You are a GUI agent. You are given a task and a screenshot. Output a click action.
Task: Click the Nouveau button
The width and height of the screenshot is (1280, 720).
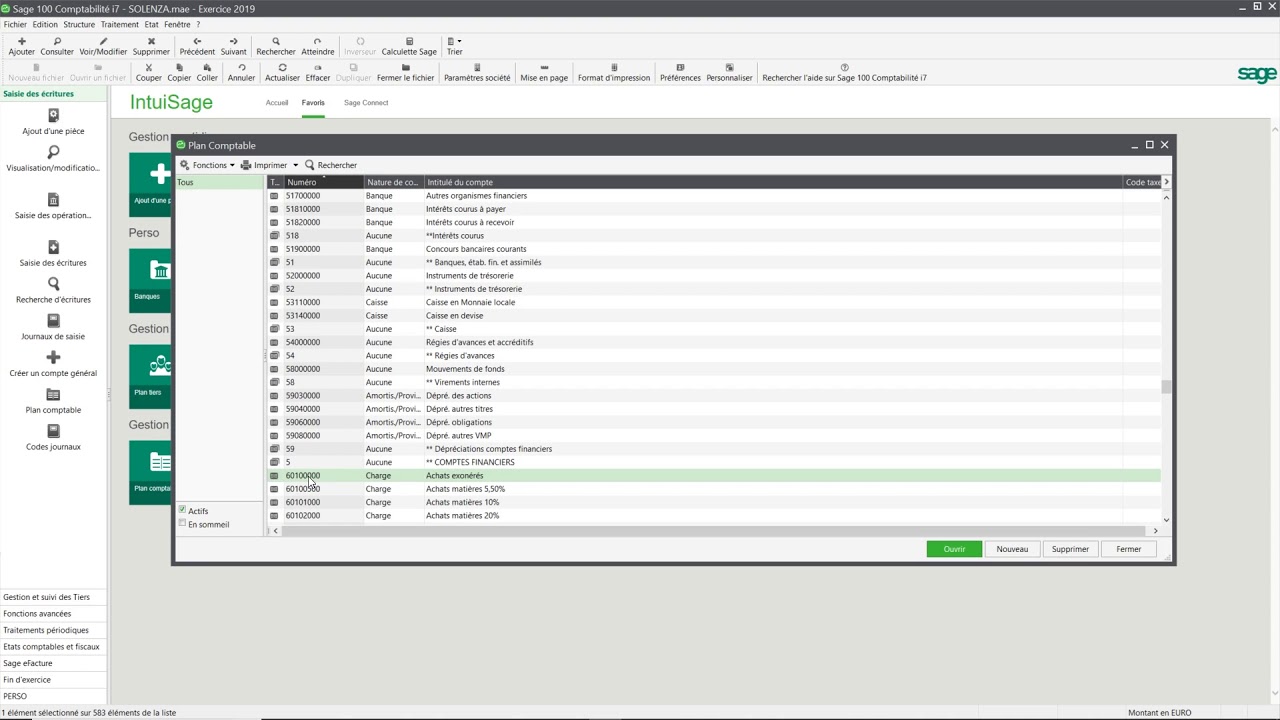coord(1012,549)
